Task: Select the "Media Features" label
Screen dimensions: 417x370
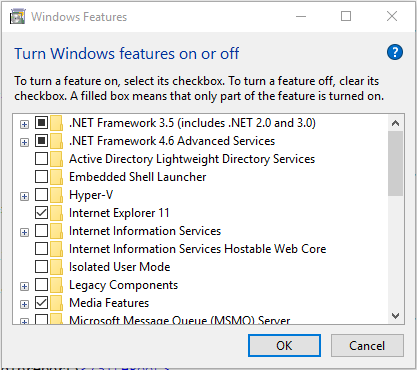Action: 109,303
